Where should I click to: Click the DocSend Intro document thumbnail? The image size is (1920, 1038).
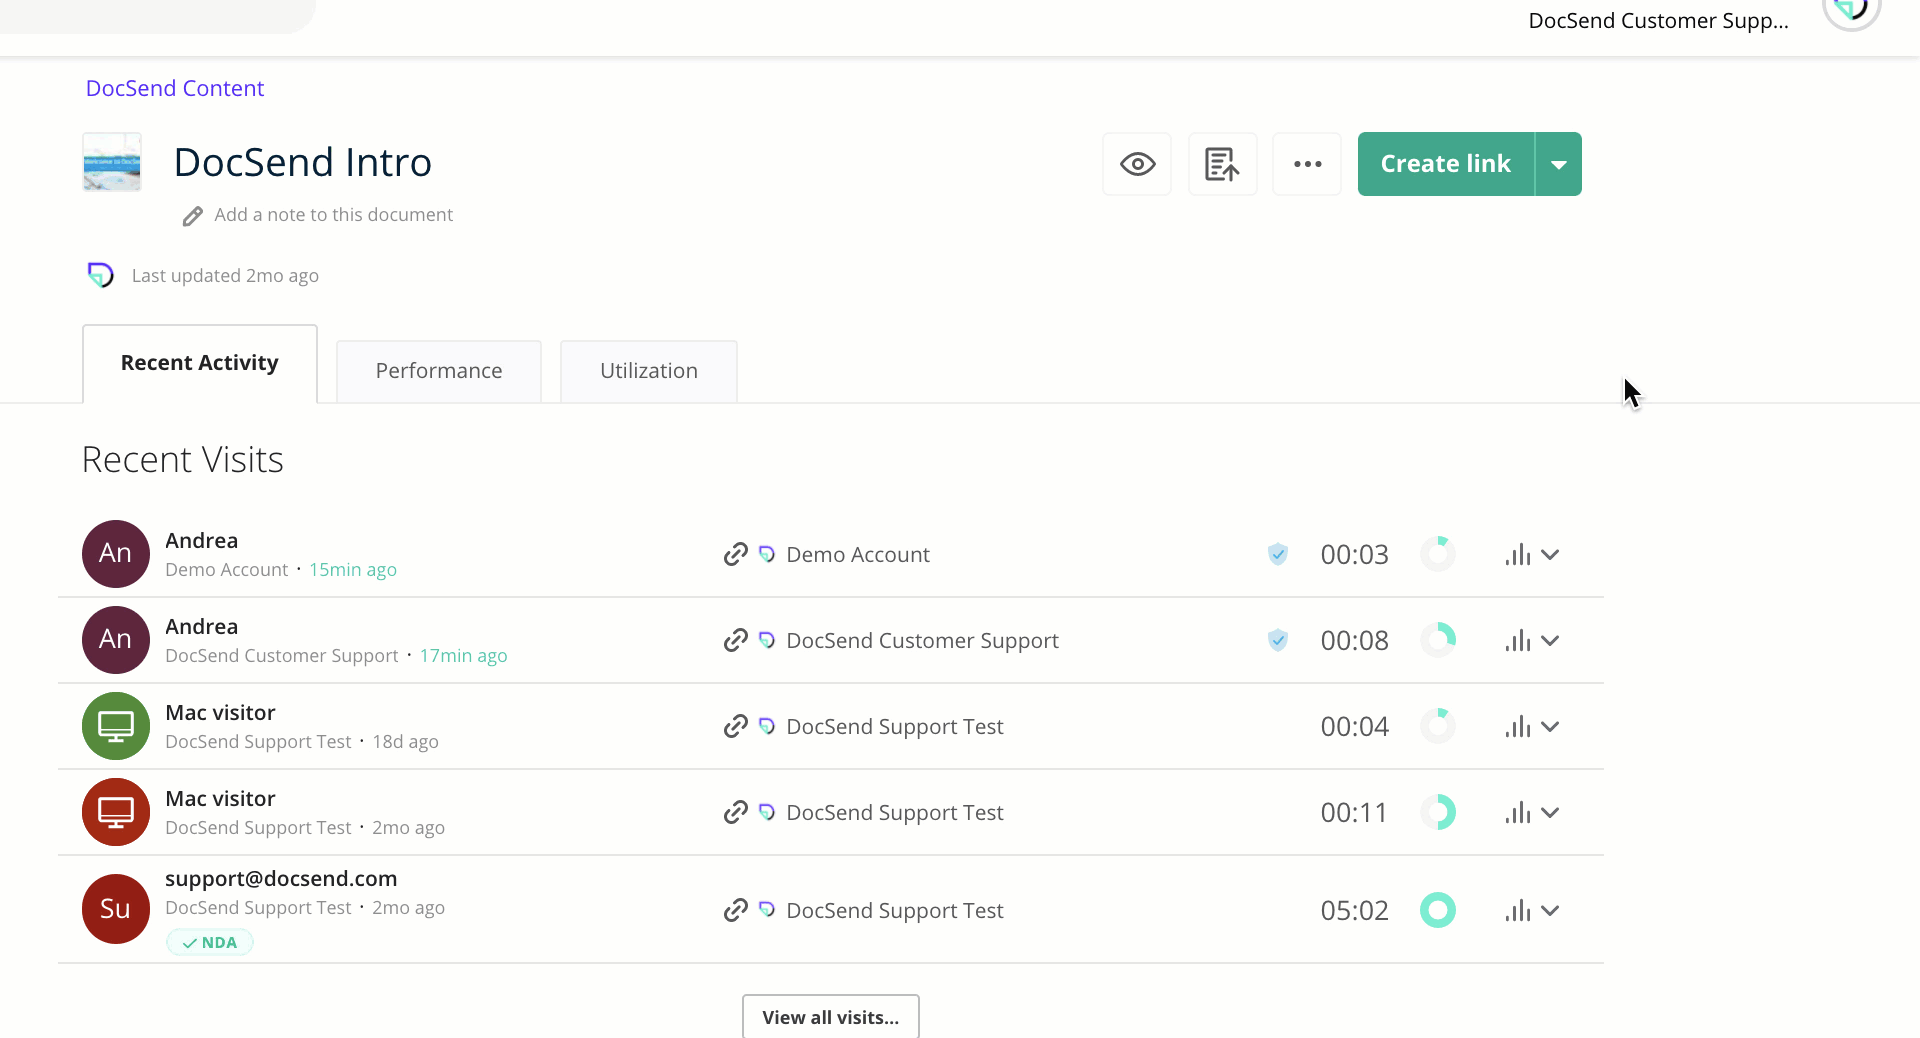(112, 162)
